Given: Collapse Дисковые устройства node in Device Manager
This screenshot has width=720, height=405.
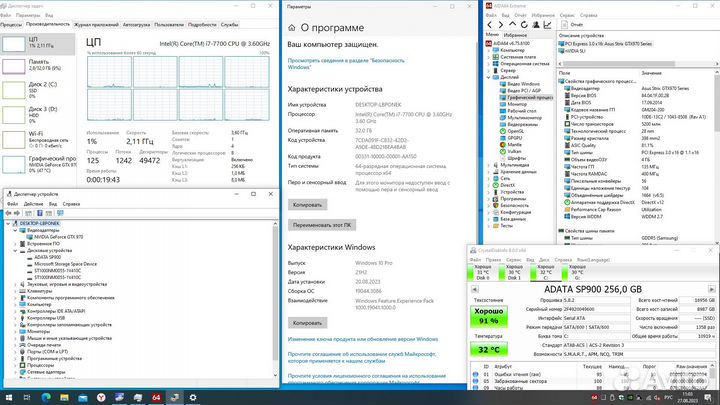Looking at the screenshot, I should (15, 251).
